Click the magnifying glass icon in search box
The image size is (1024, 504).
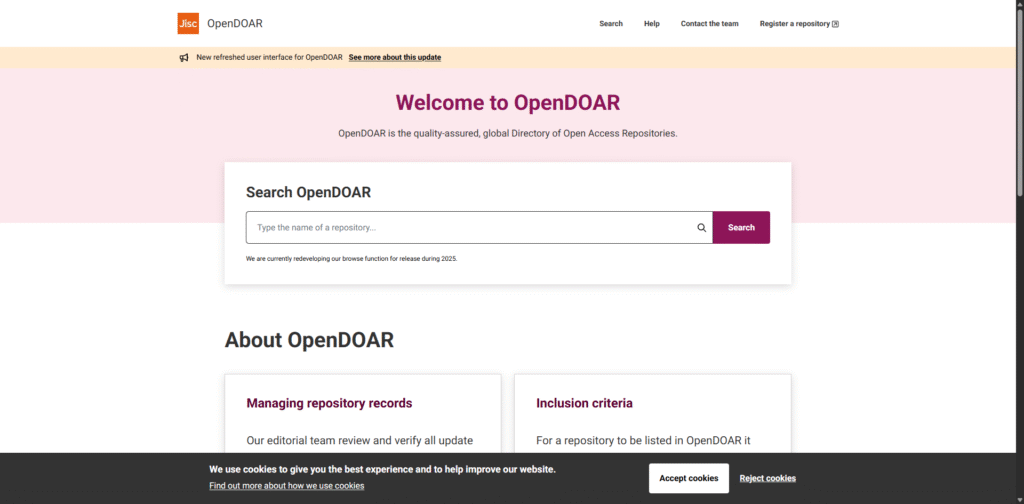[x=702, y=228]
